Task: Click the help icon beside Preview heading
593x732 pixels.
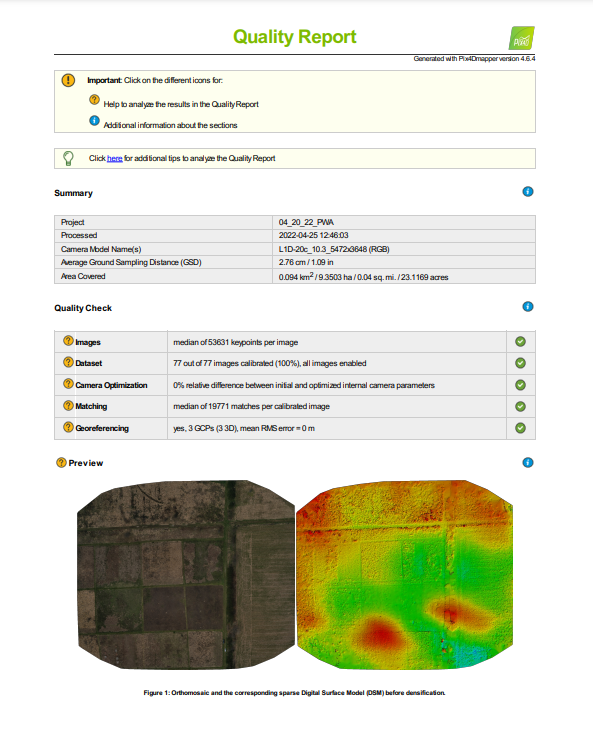Action: pyautogui.click(x=61, y=463)
